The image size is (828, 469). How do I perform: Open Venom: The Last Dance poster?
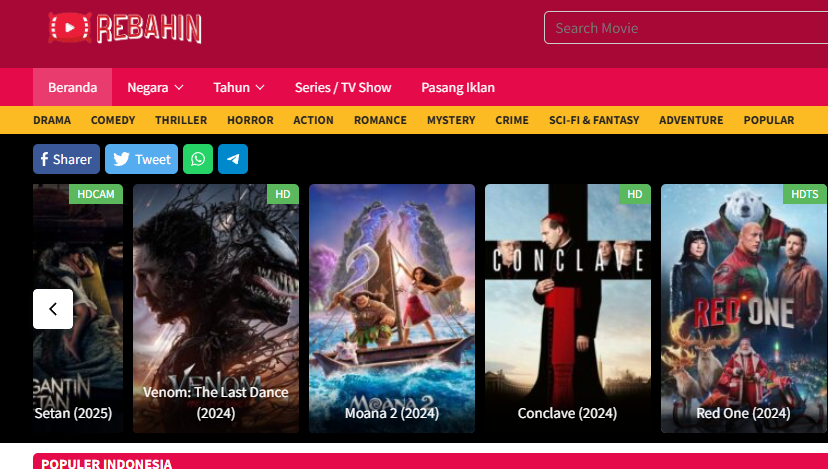click(216, 308)
